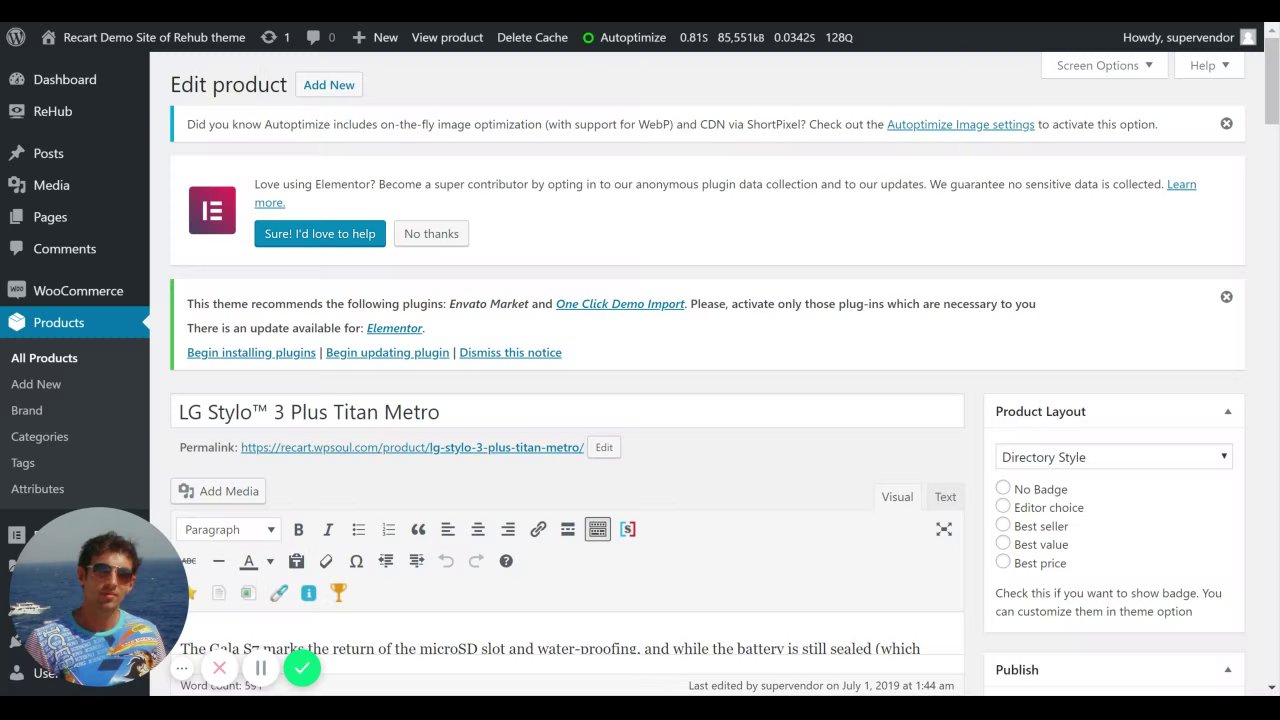The width and height of the screenshot is (1280, 720).
Task: Open the Brand submenu item
Action: coord(27,410)
